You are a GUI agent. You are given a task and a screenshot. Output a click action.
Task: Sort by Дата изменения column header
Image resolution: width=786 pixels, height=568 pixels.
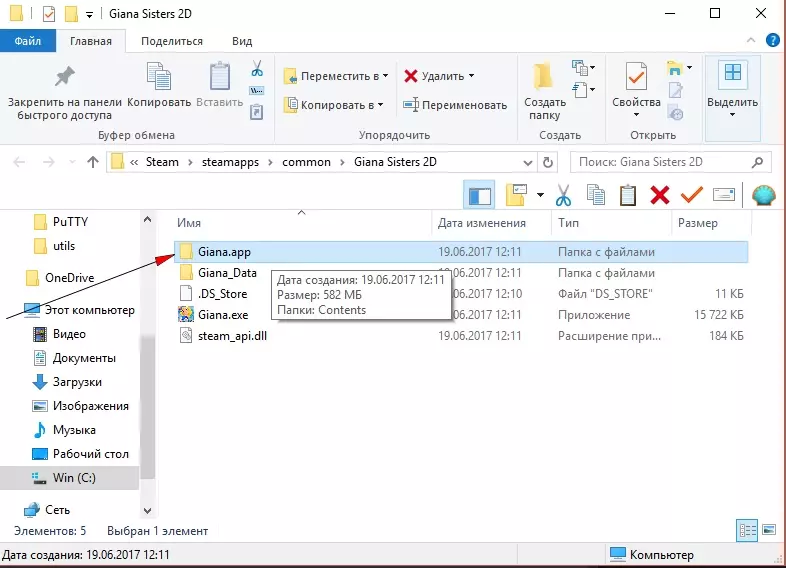[x=481, y=223]
